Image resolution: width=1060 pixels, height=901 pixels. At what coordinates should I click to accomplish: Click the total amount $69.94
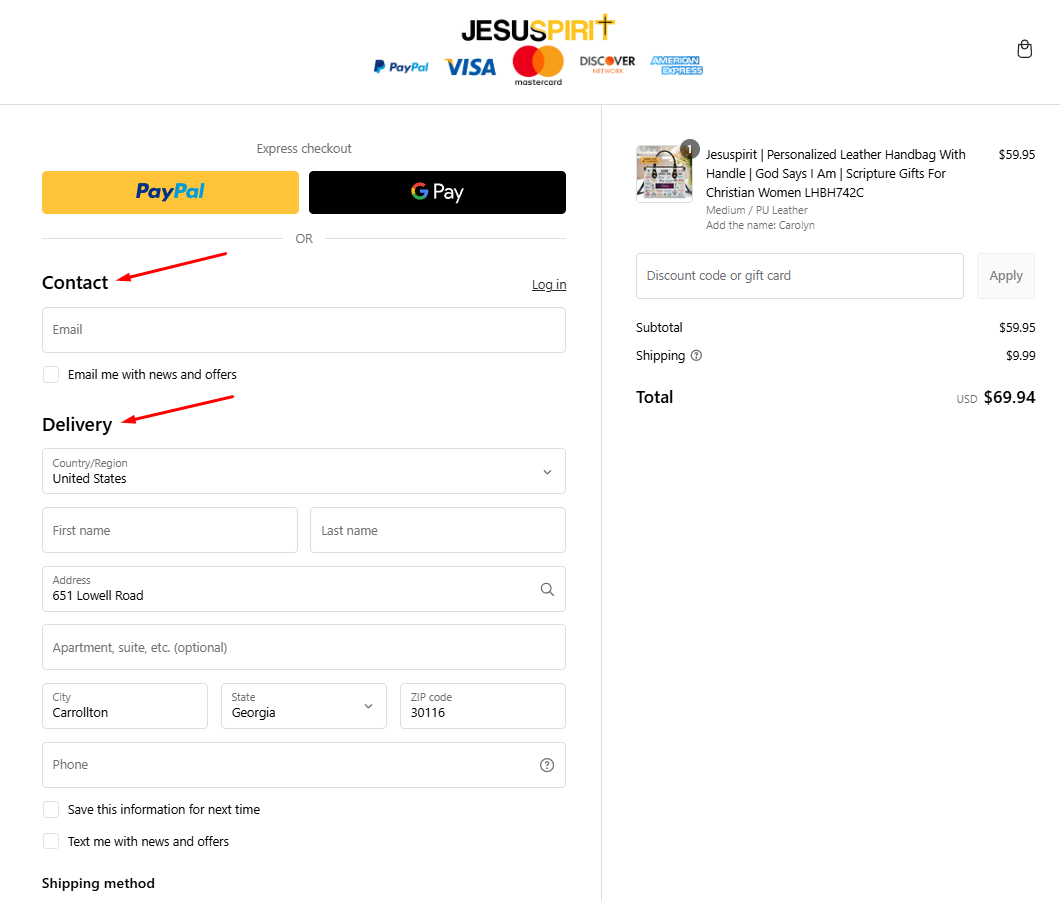pos(1009,397)
